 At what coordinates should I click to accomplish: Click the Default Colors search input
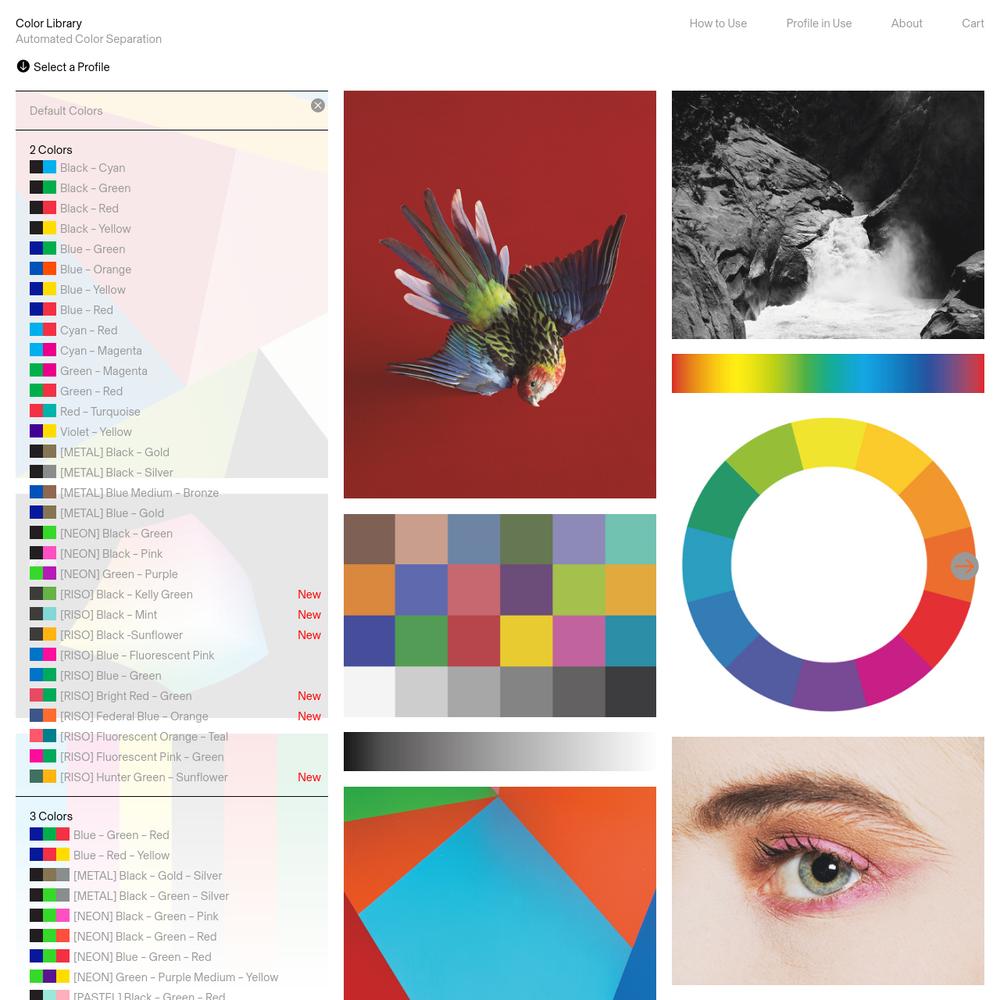coord(163,111)
